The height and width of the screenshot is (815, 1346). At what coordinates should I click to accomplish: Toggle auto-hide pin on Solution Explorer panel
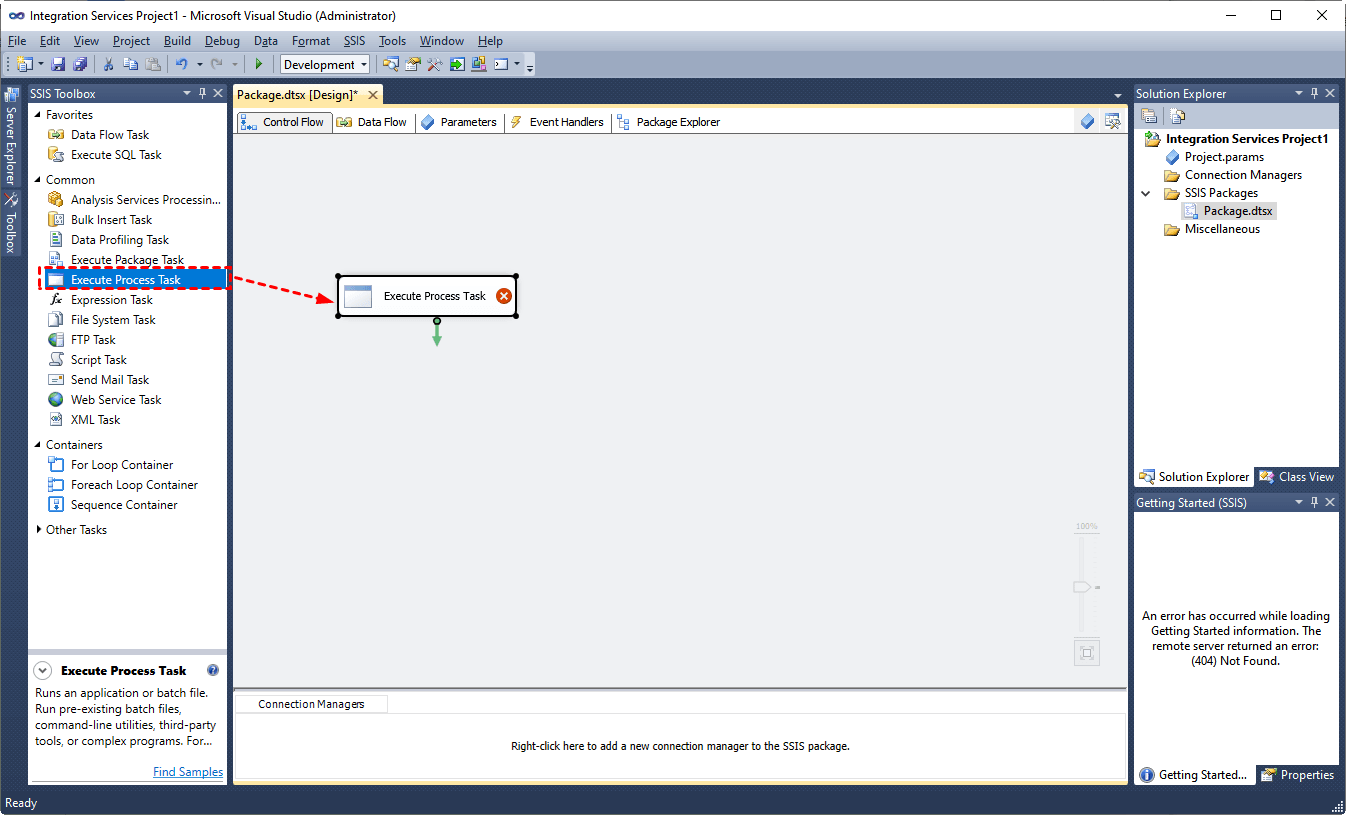(x=1314, y=93)
